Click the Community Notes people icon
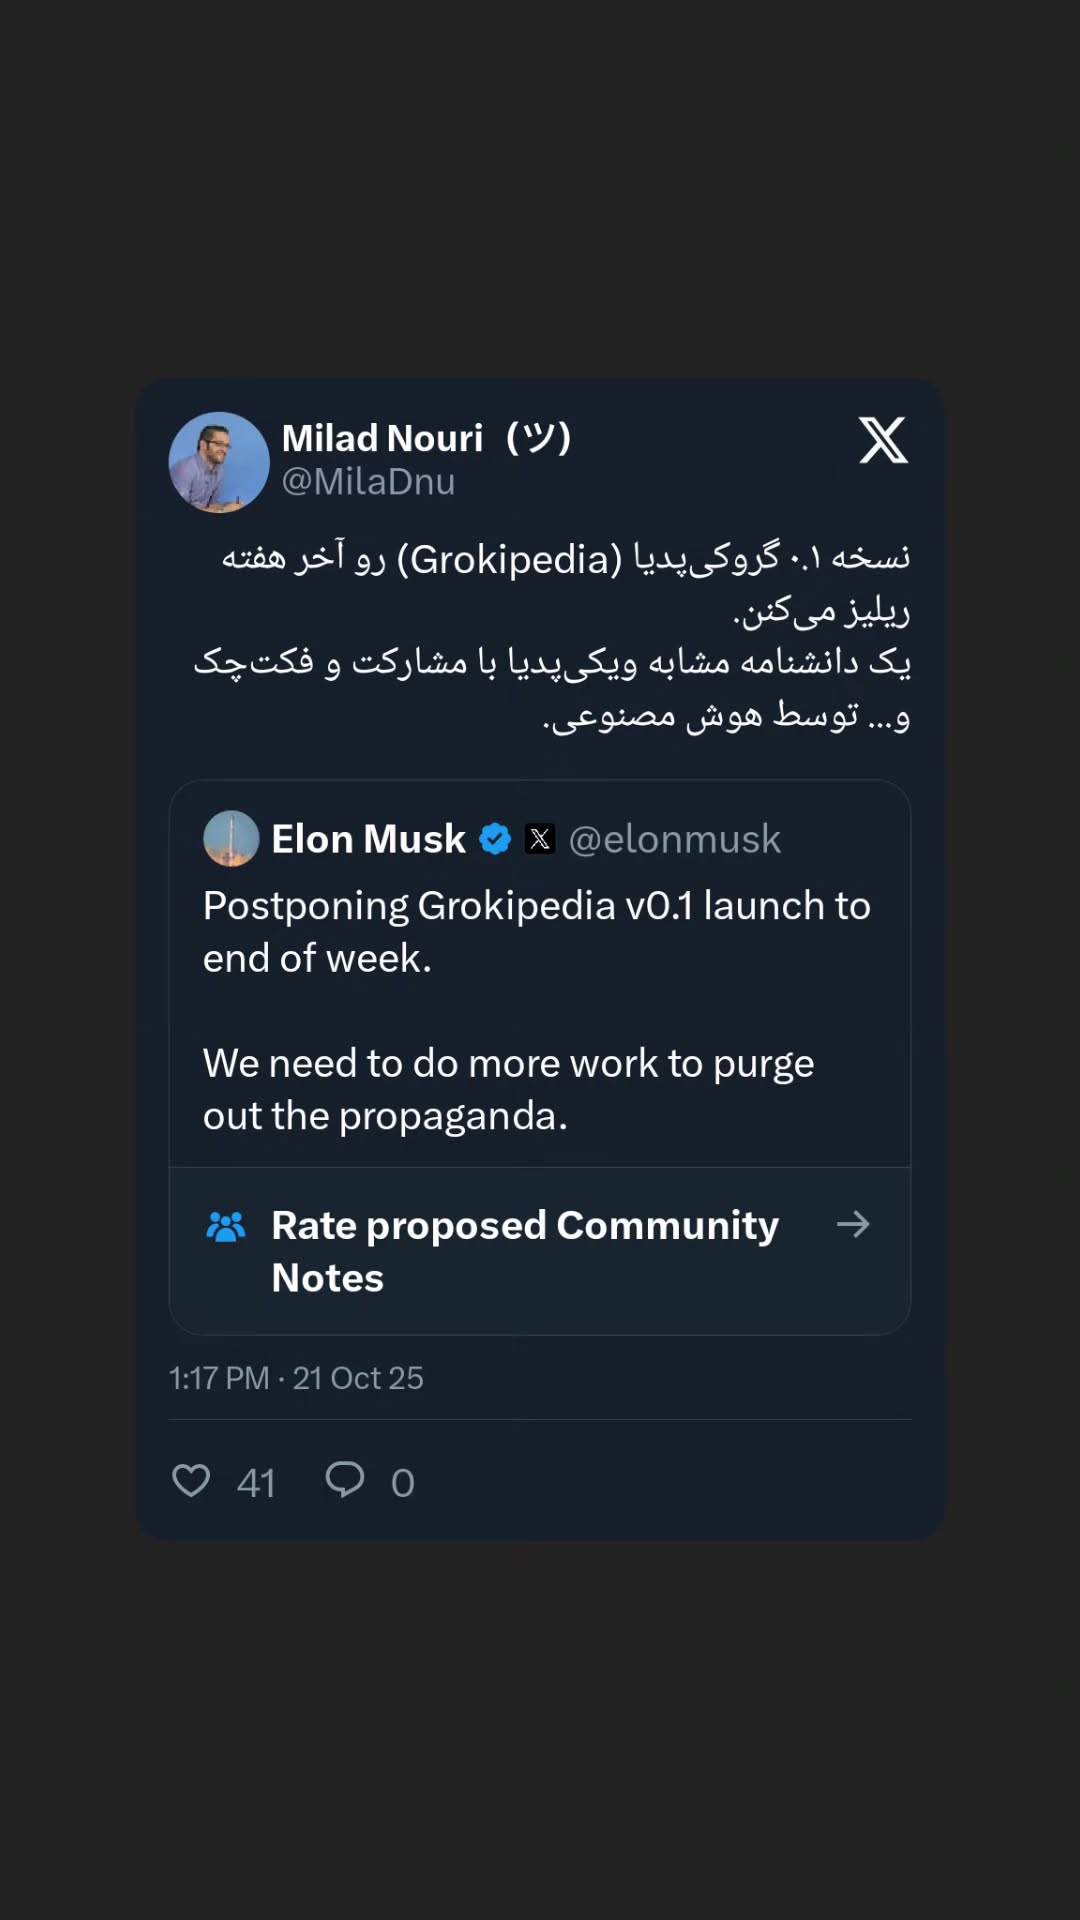 [225, 1226]
